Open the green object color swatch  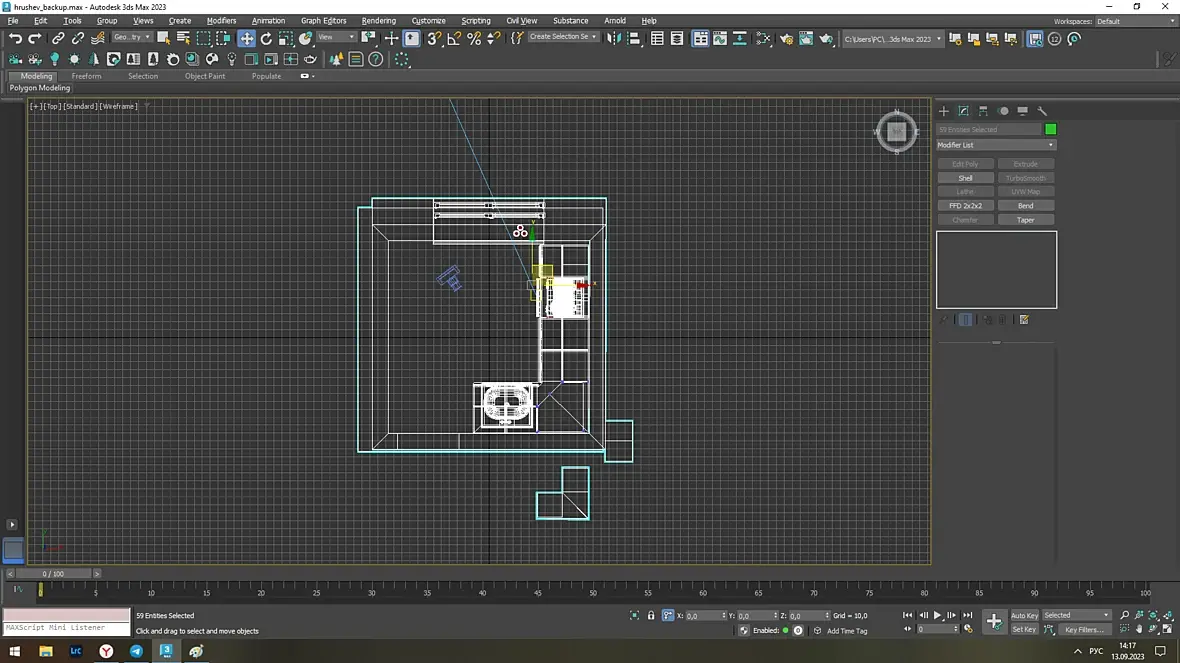tap(1050, 129)
